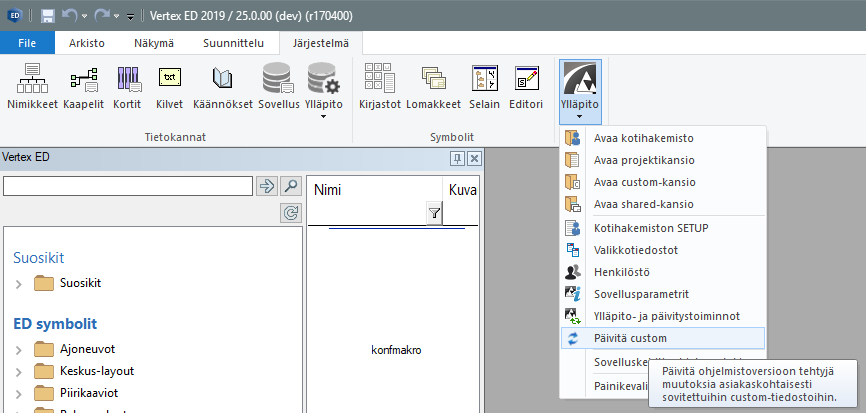
Task: Select Päivitä custom menu entry
Action: pos(630,338)
